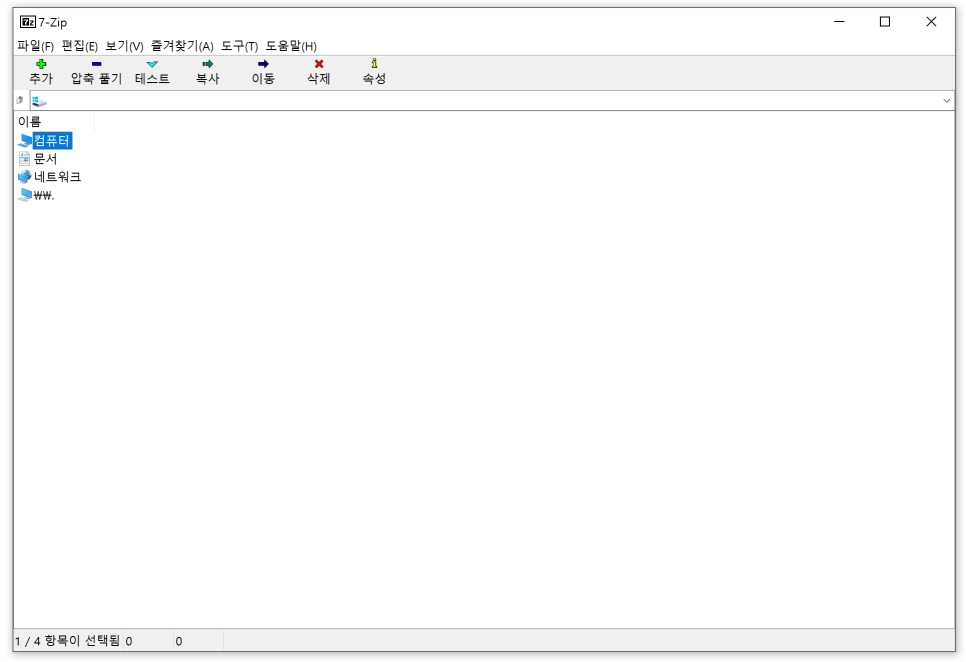The height and width of the screenshot is (662, 966).
Task: Click the 삭제 (Delete) icon with red X
Action: pos(318,70)
